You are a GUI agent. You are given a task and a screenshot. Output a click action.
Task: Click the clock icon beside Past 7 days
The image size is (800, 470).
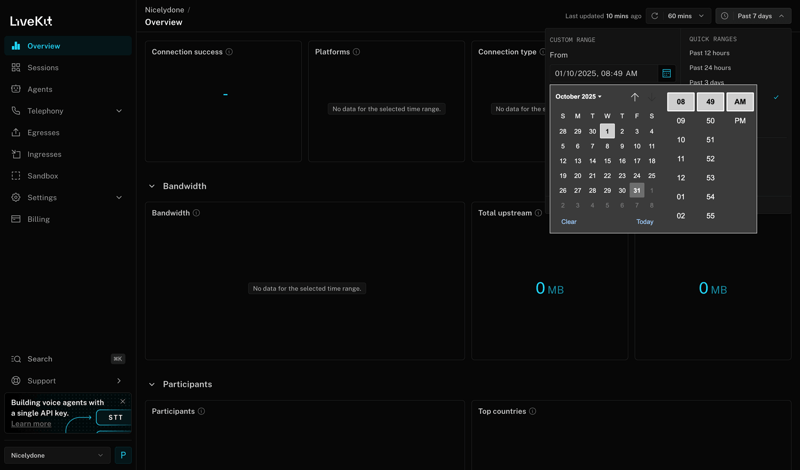click(x=724, y=16)
